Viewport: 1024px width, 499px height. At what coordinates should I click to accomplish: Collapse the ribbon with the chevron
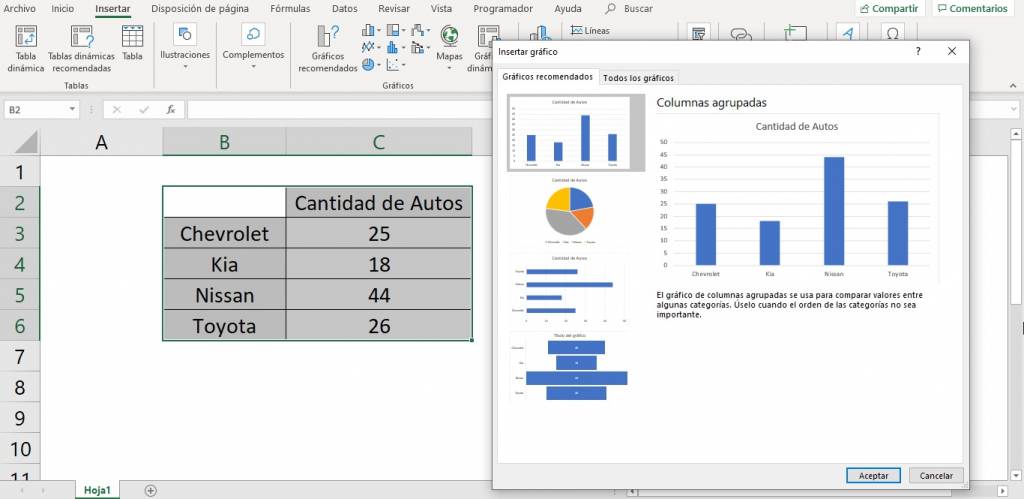1014,86
